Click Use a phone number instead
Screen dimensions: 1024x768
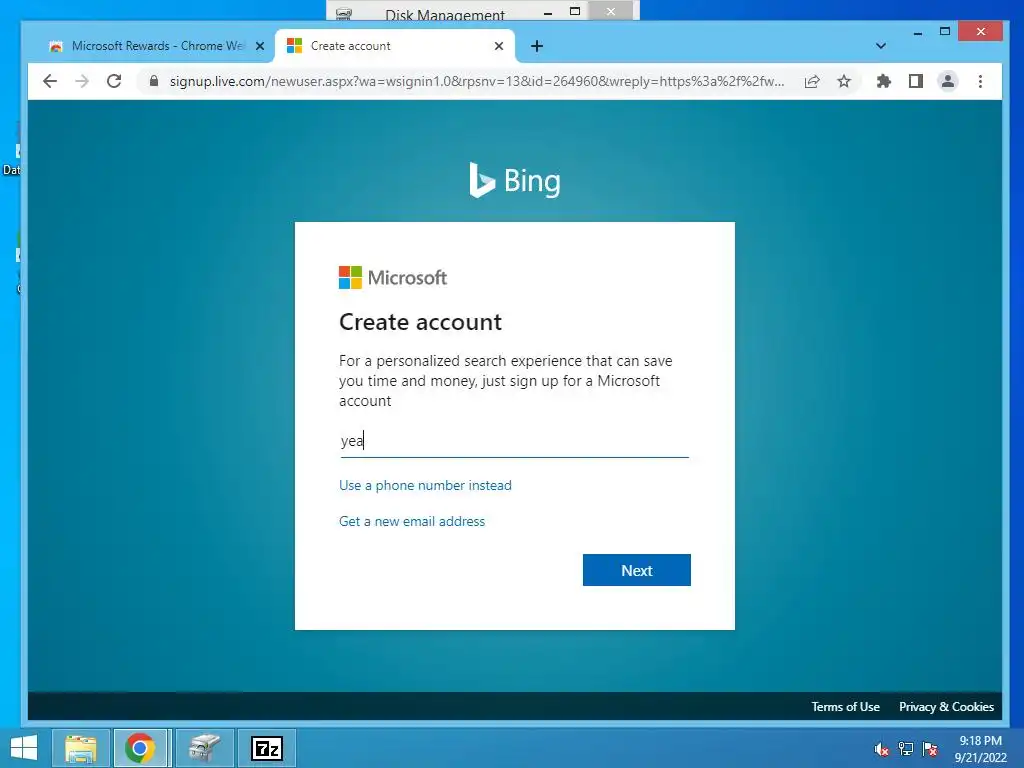click(425, 485)
